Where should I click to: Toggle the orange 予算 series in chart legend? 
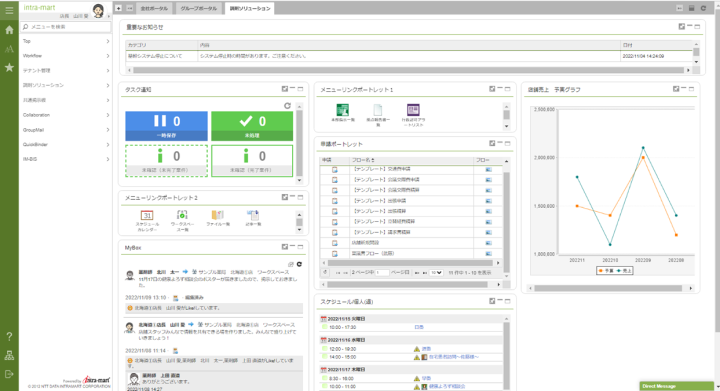point(606,271)
